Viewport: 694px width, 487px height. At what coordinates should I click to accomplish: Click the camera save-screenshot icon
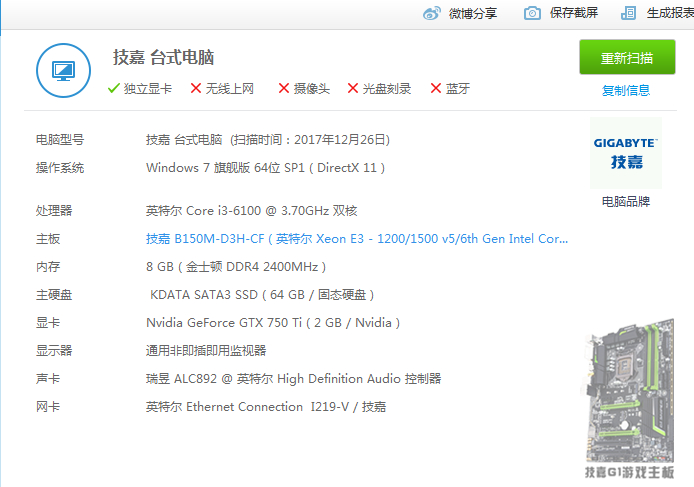click(532, 13)
